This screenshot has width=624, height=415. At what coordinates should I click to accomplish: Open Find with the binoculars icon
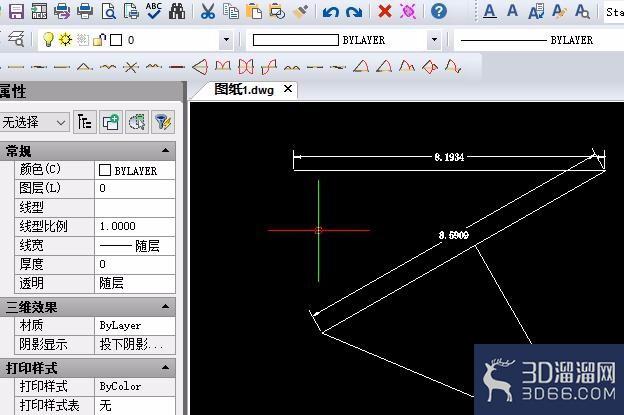[x=177, y=11]
